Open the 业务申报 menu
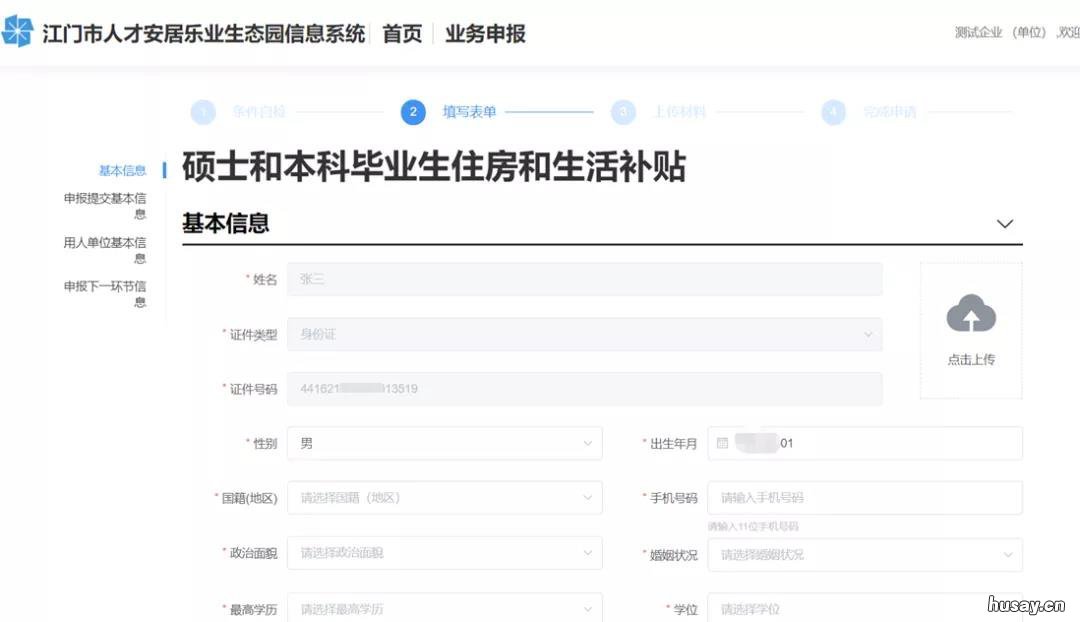 point(487,32)
